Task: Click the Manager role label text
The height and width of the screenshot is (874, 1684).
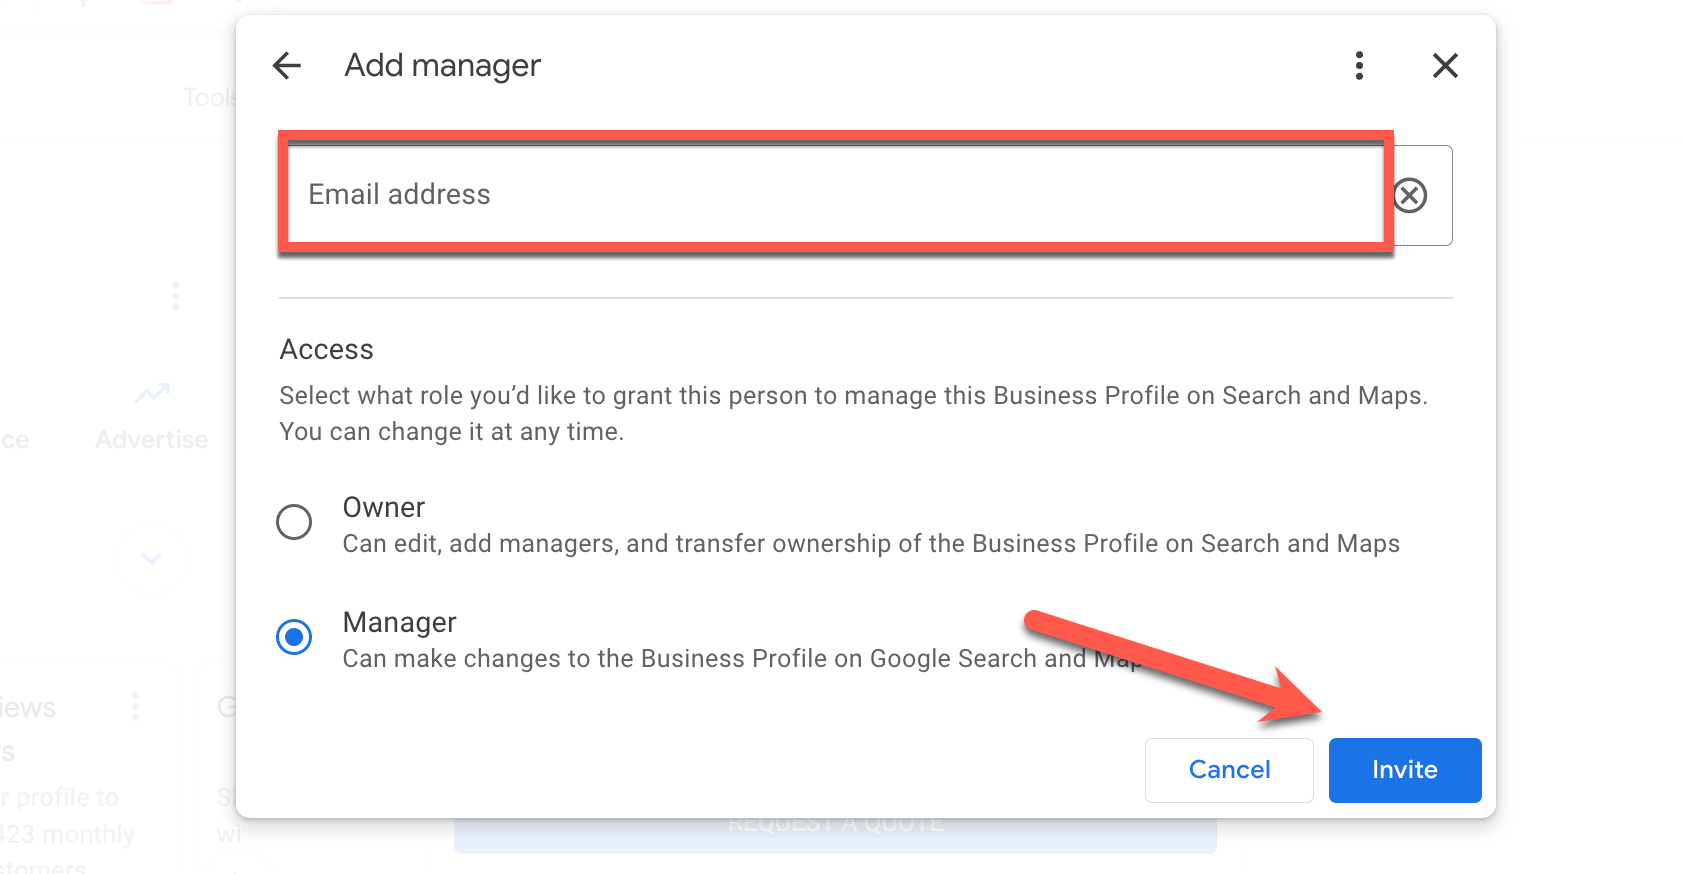Action: [x=399, y=623]
